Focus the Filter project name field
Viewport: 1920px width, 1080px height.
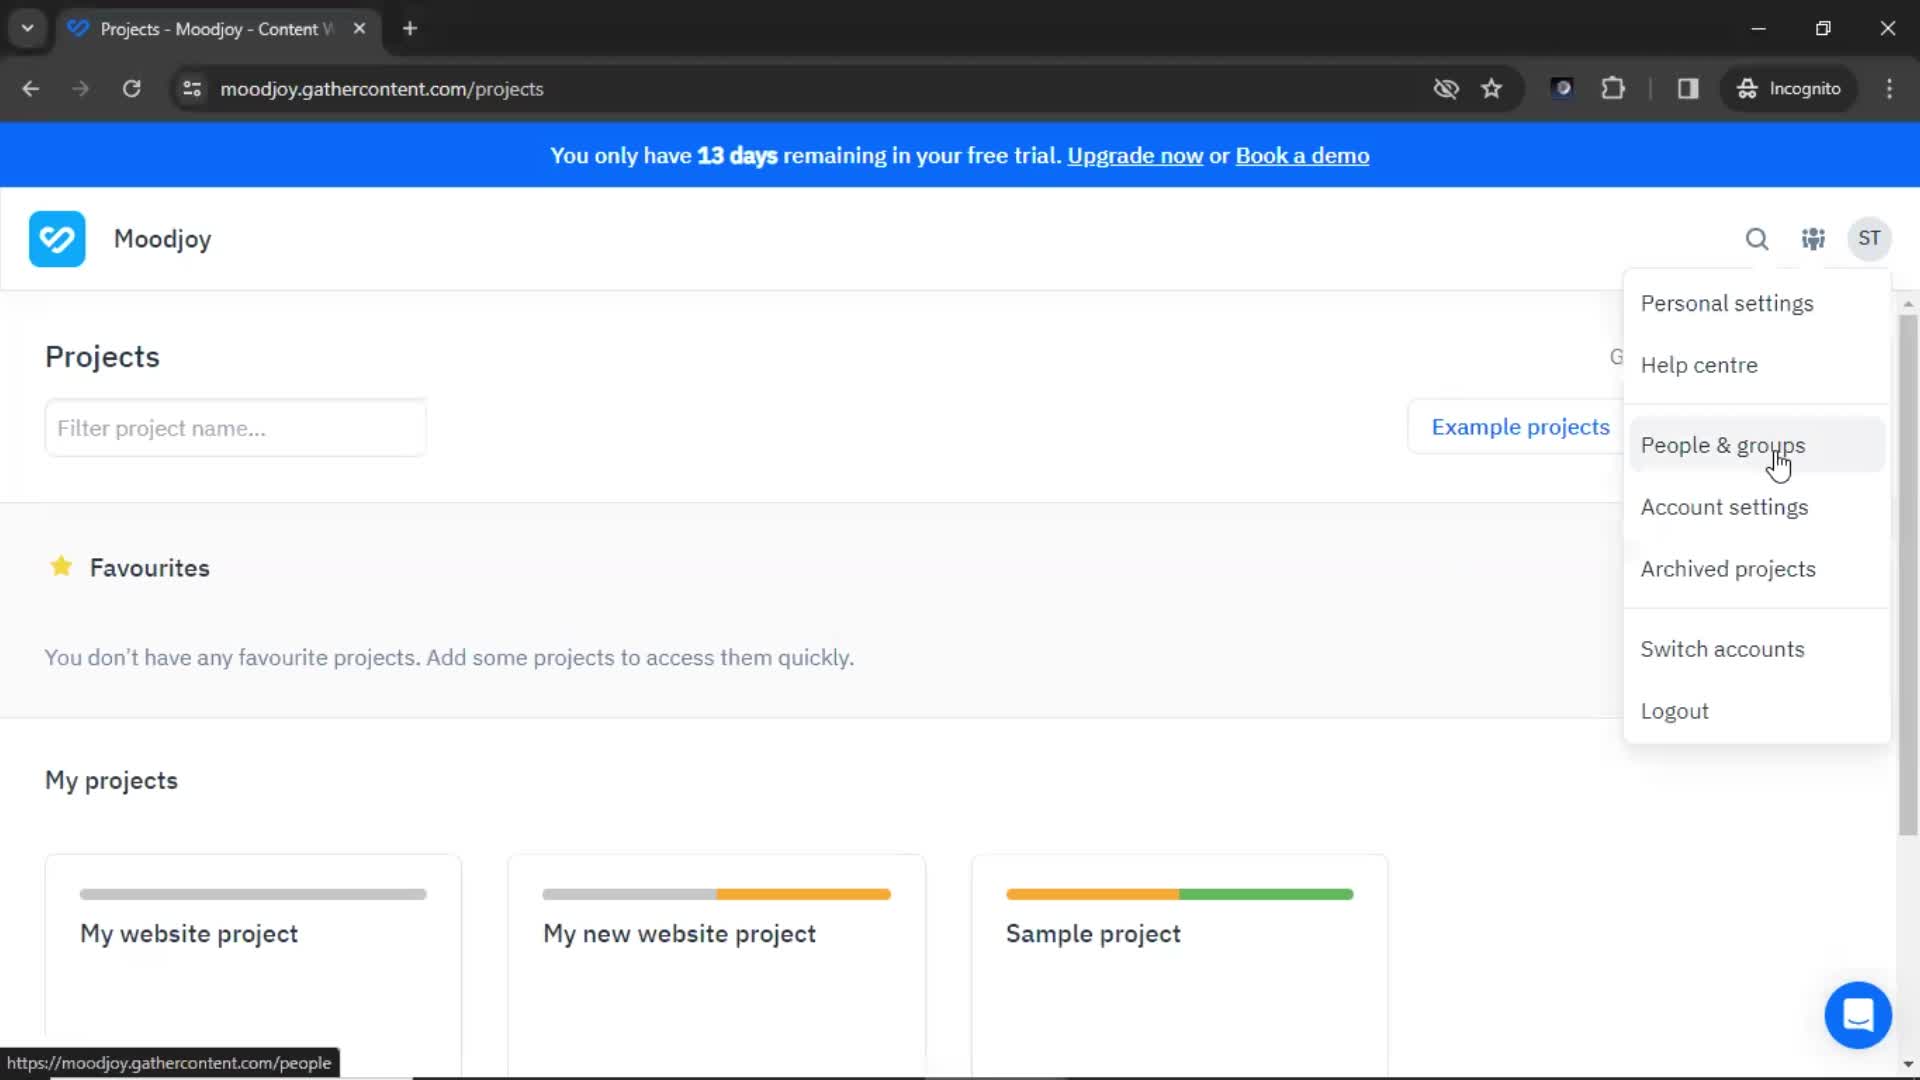click(235, 428)
